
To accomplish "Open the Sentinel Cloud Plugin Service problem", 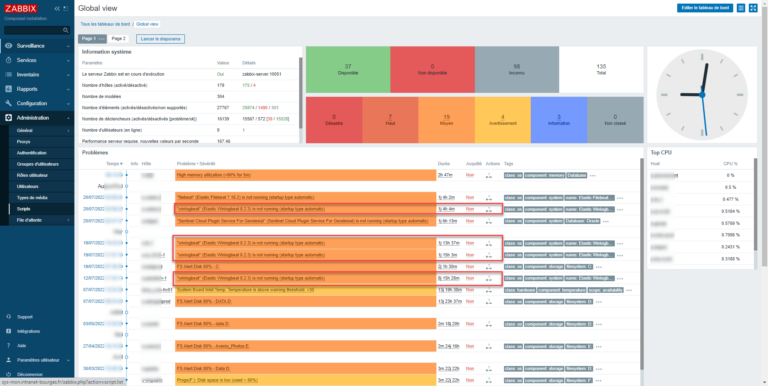I will [x=302, y=221].
